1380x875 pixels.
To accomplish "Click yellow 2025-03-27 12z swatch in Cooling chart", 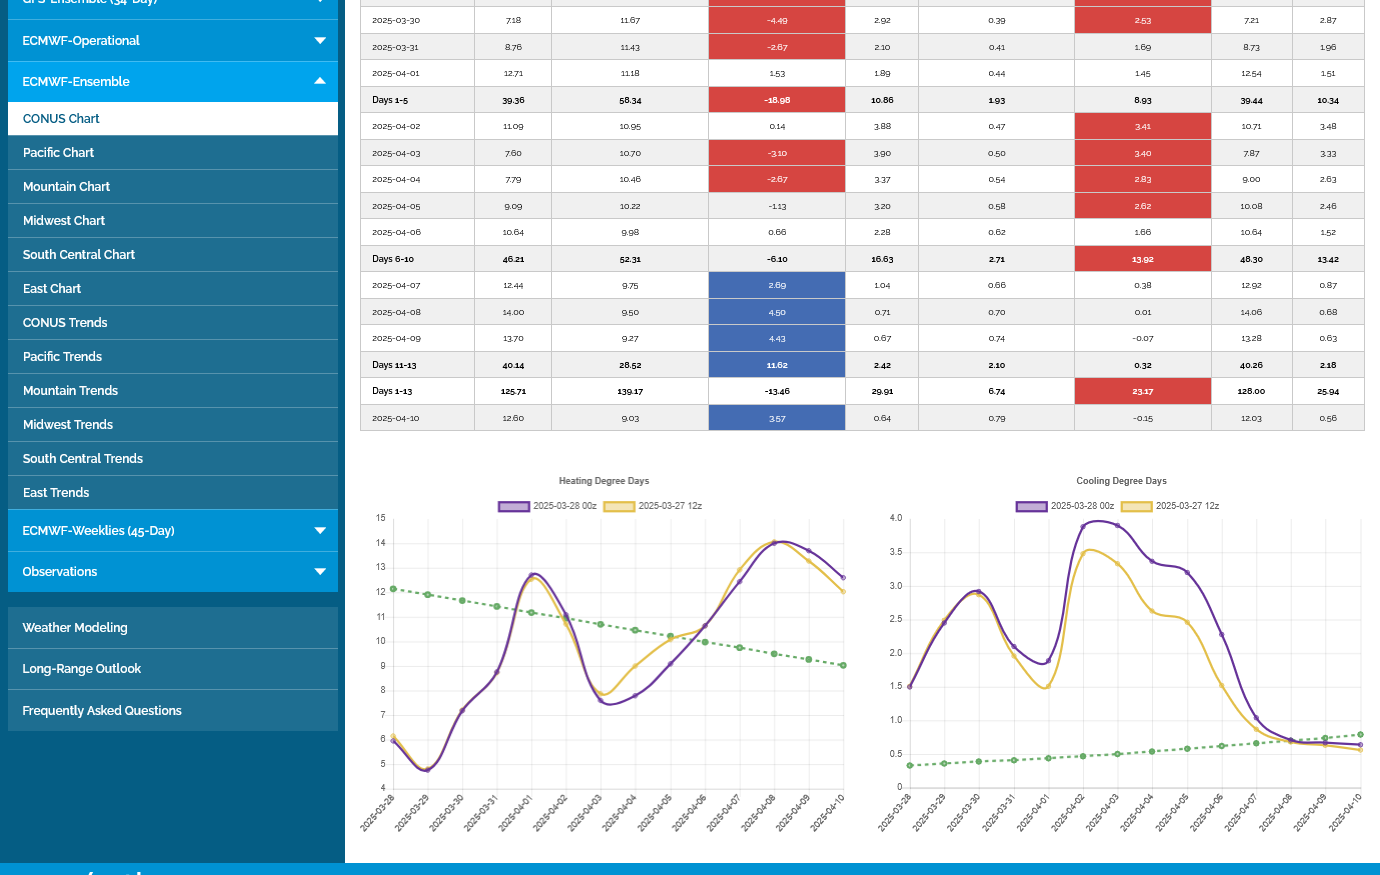I will [1137, 506].
